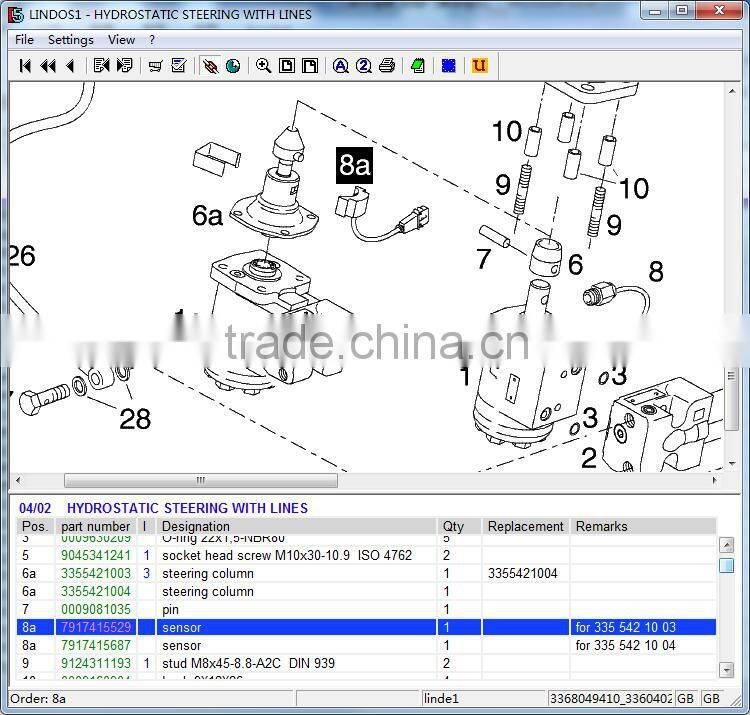The height and width of the screenshot is (715, 750).
Task: Click diagram scrollbar right arrow
Action: pos(715,480)
